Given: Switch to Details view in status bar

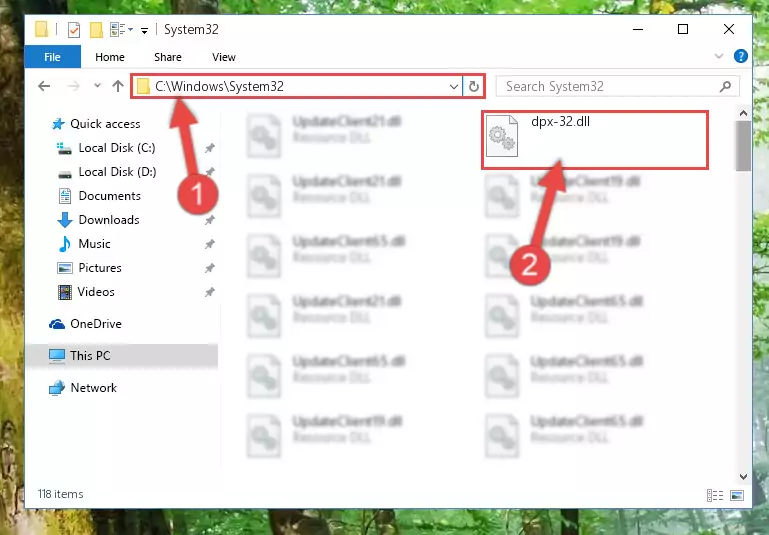Looking at the screenshot, I should [715, 495].
